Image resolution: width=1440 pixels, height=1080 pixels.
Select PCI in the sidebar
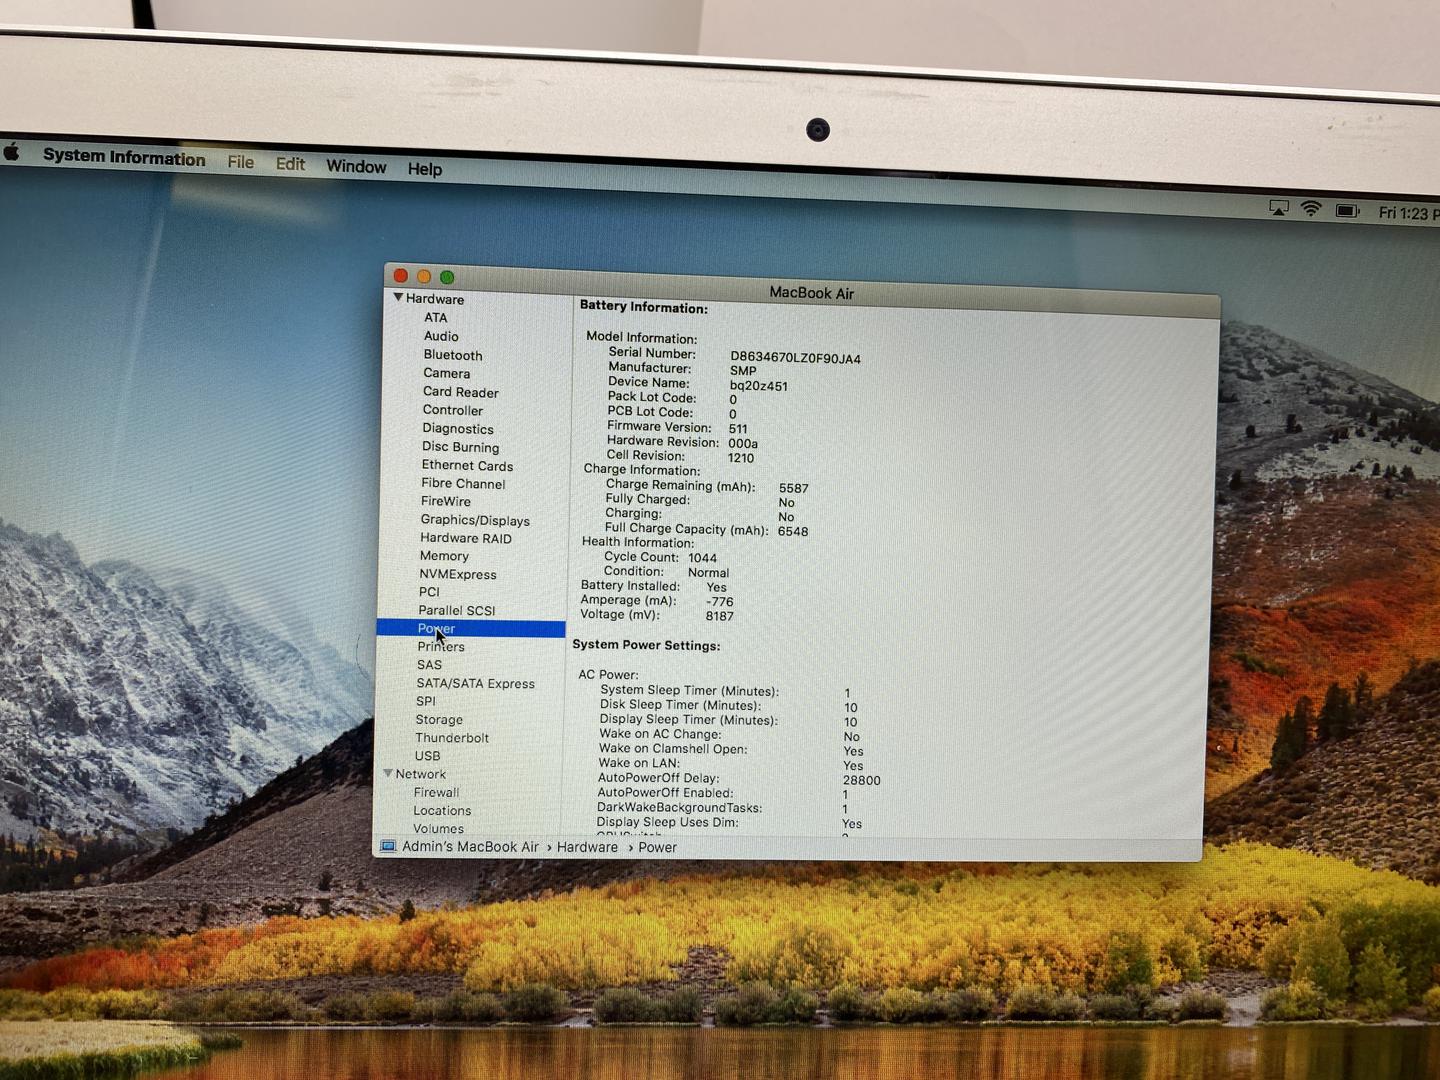tap(429, 592)
